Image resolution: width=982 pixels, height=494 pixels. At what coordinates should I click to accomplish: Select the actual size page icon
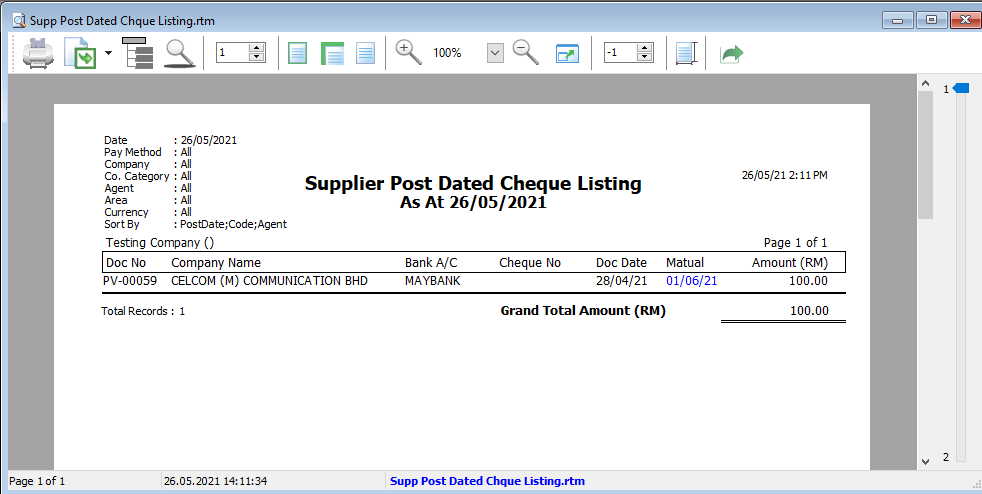coord(366,53)
